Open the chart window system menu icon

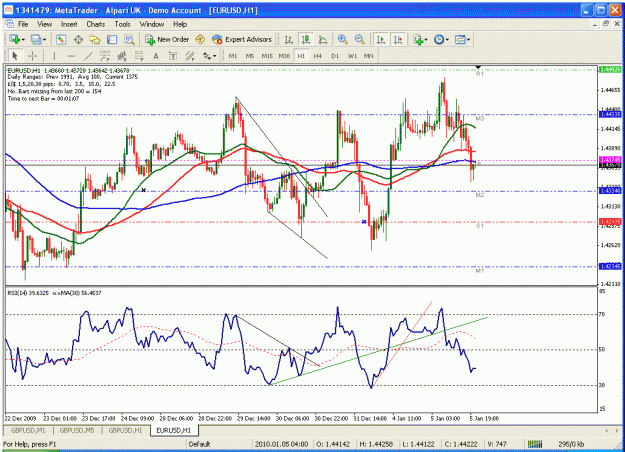pyautogui.click(x=10, y=24)
